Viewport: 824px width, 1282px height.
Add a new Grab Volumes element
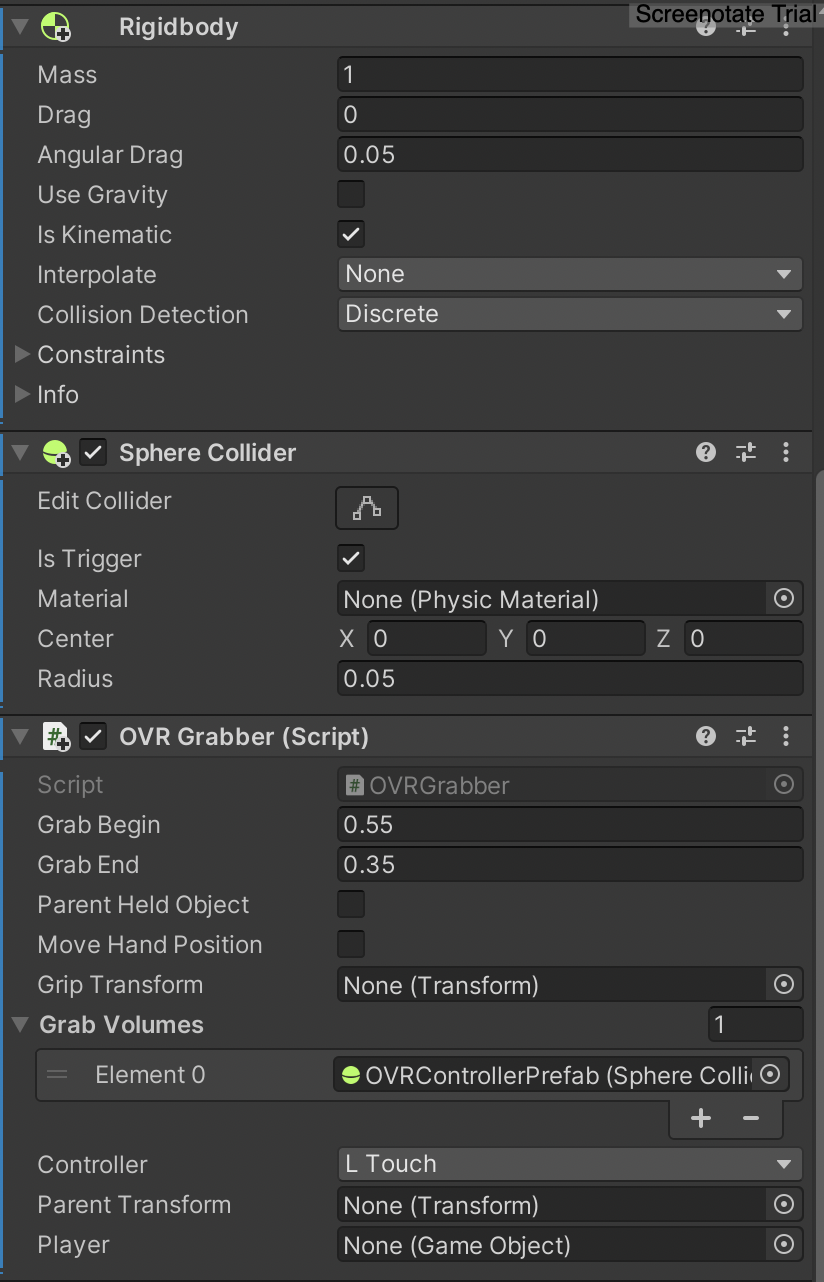pos(701,1118)
